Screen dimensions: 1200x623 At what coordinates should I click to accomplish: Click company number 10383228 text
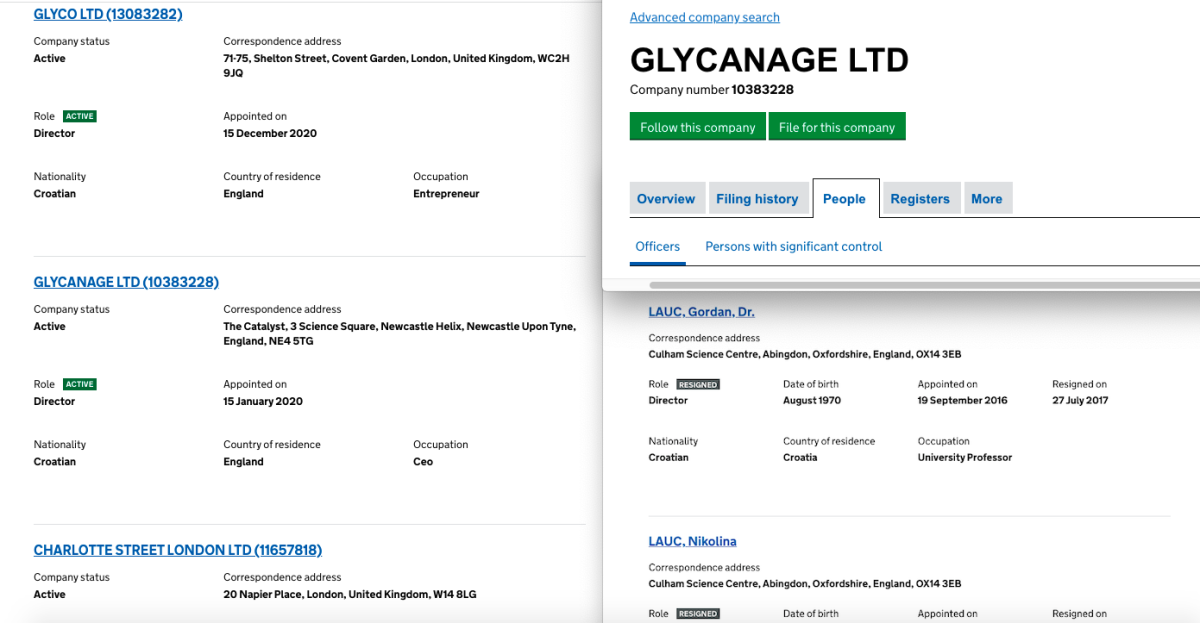coord(762,90)
